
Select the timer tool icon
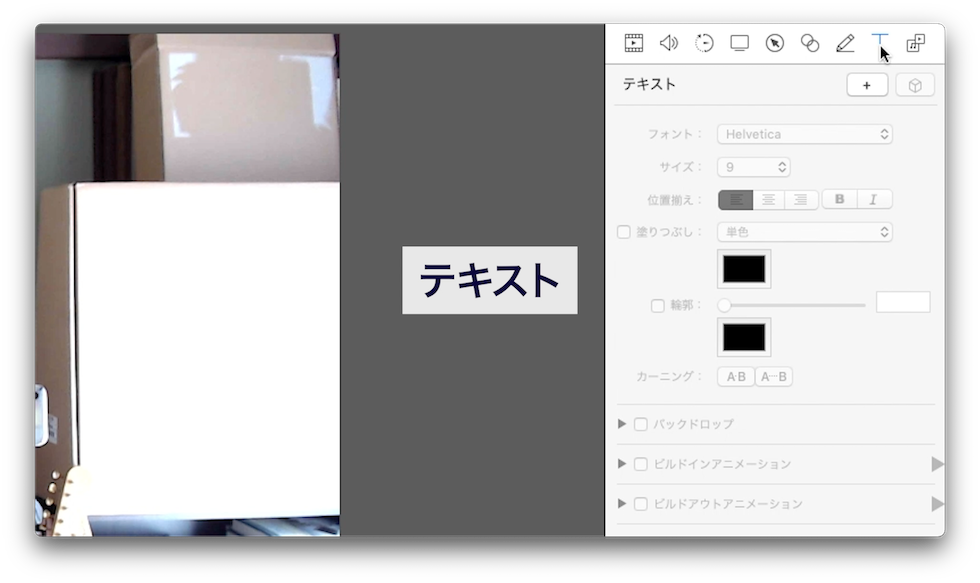(x=704, y=43)
